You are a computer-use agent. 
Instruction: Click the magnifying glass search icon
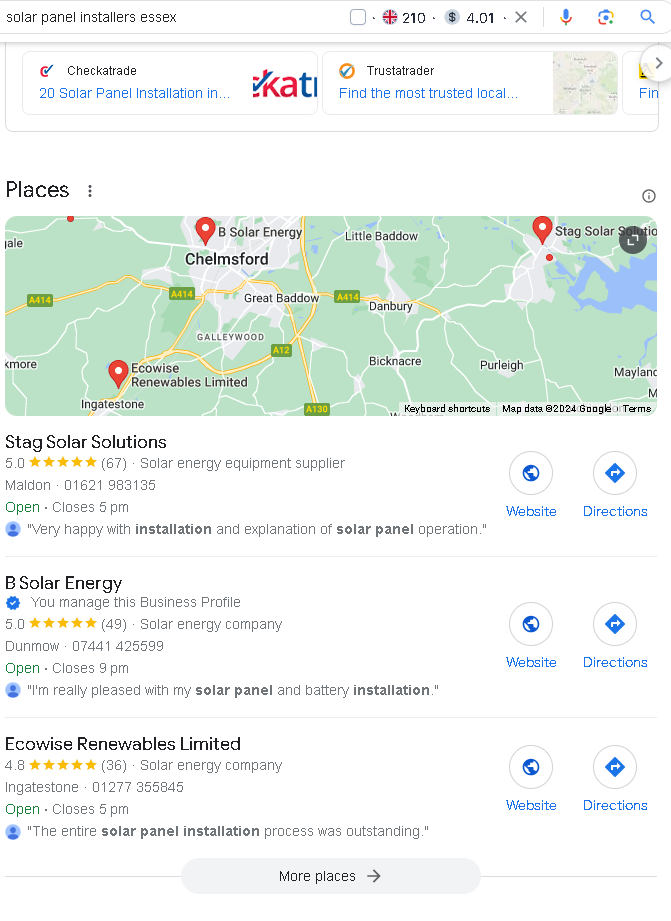(x=647, y=17)
